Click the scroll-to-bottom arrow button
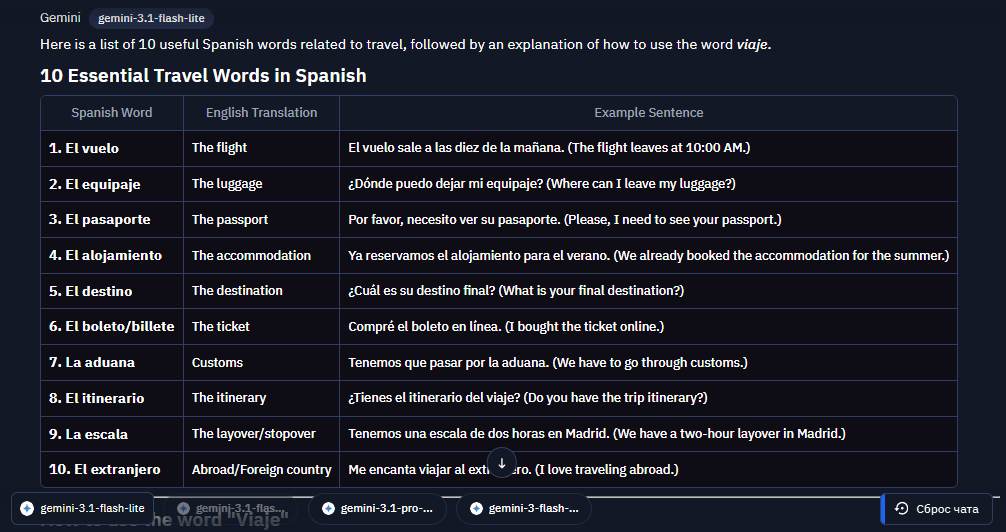This screenshot has height=532, width=1006. click(x=502, y=463)
